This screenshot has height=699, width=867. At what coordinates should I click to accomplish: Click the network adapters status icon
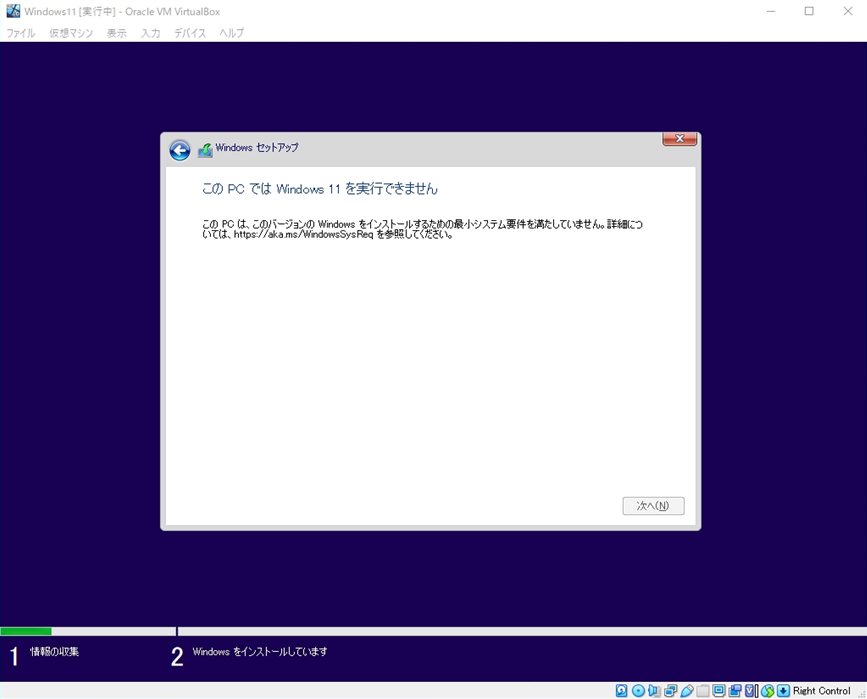tap(670, 691)
